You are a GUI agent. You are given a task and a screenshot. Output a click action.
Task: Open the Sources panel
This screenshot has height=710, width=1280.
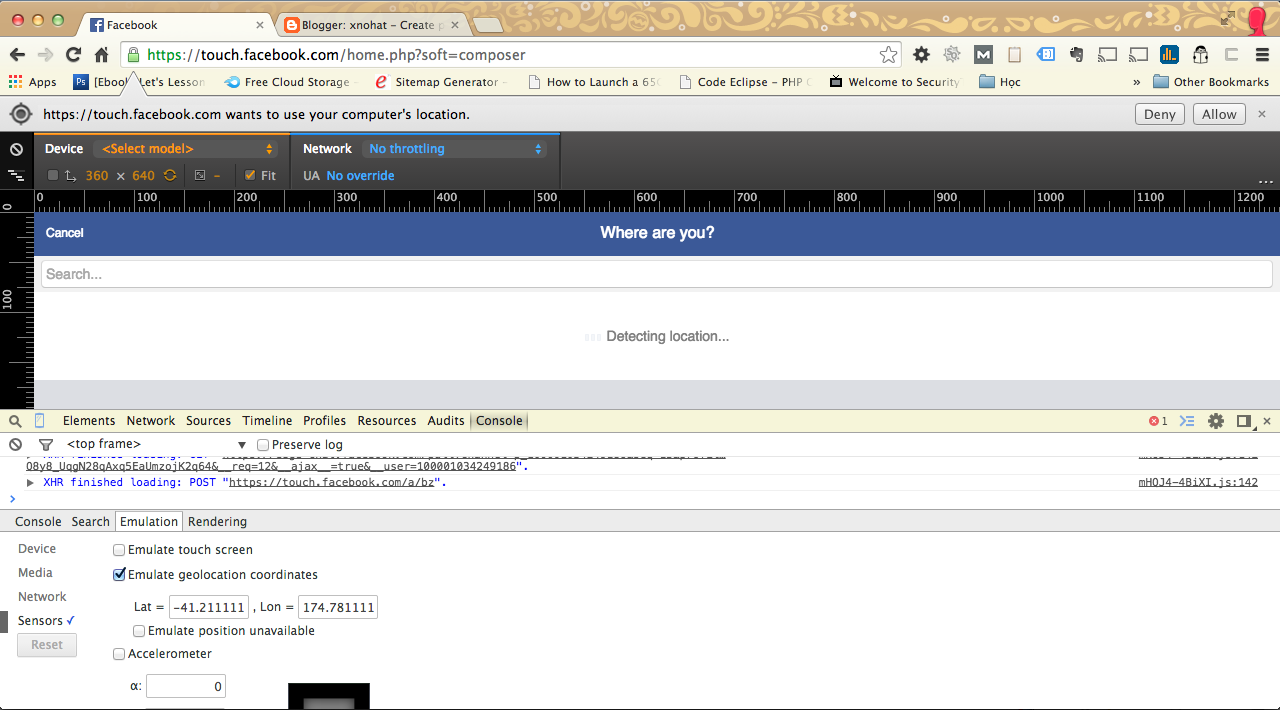pyautogui.click(x=208, y=421)
